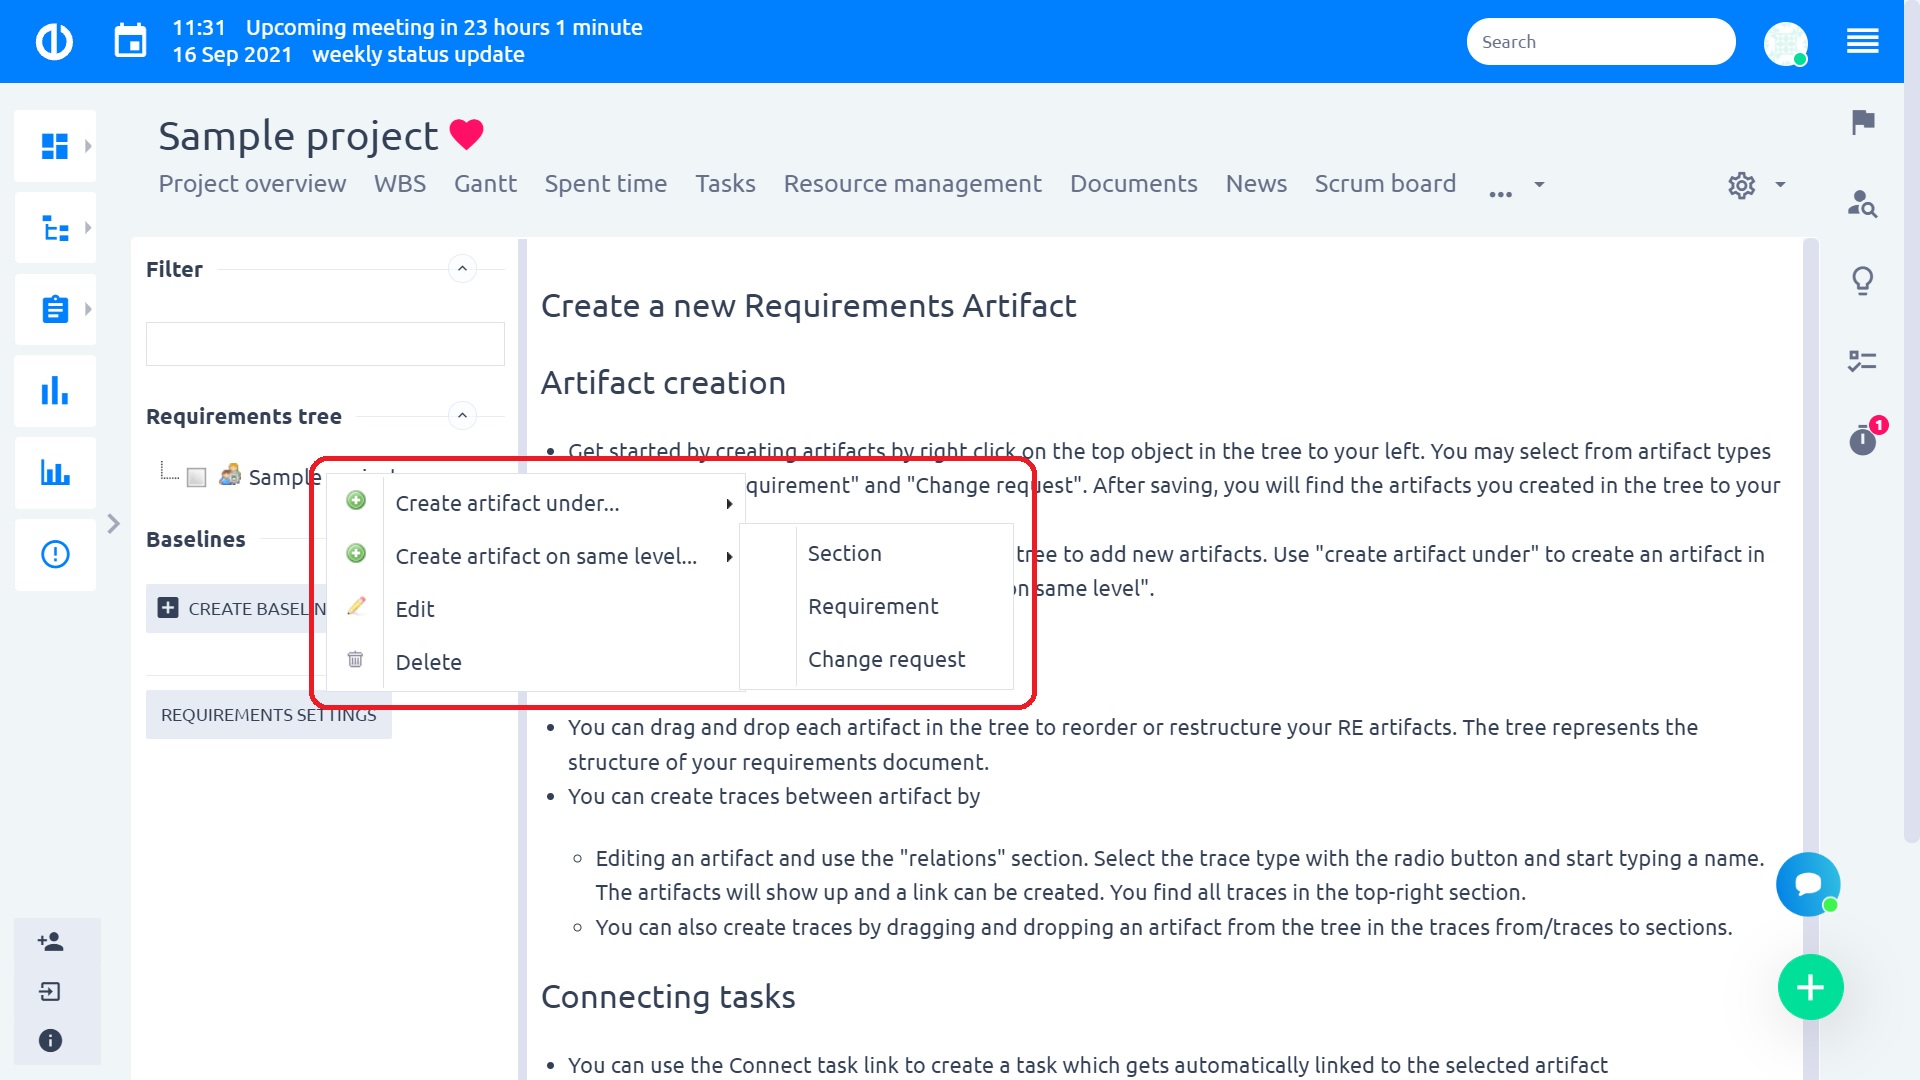Choose Delete in the context menu
The height and width of the screenshot is (1080, 1920).
(x=428, y=662)
